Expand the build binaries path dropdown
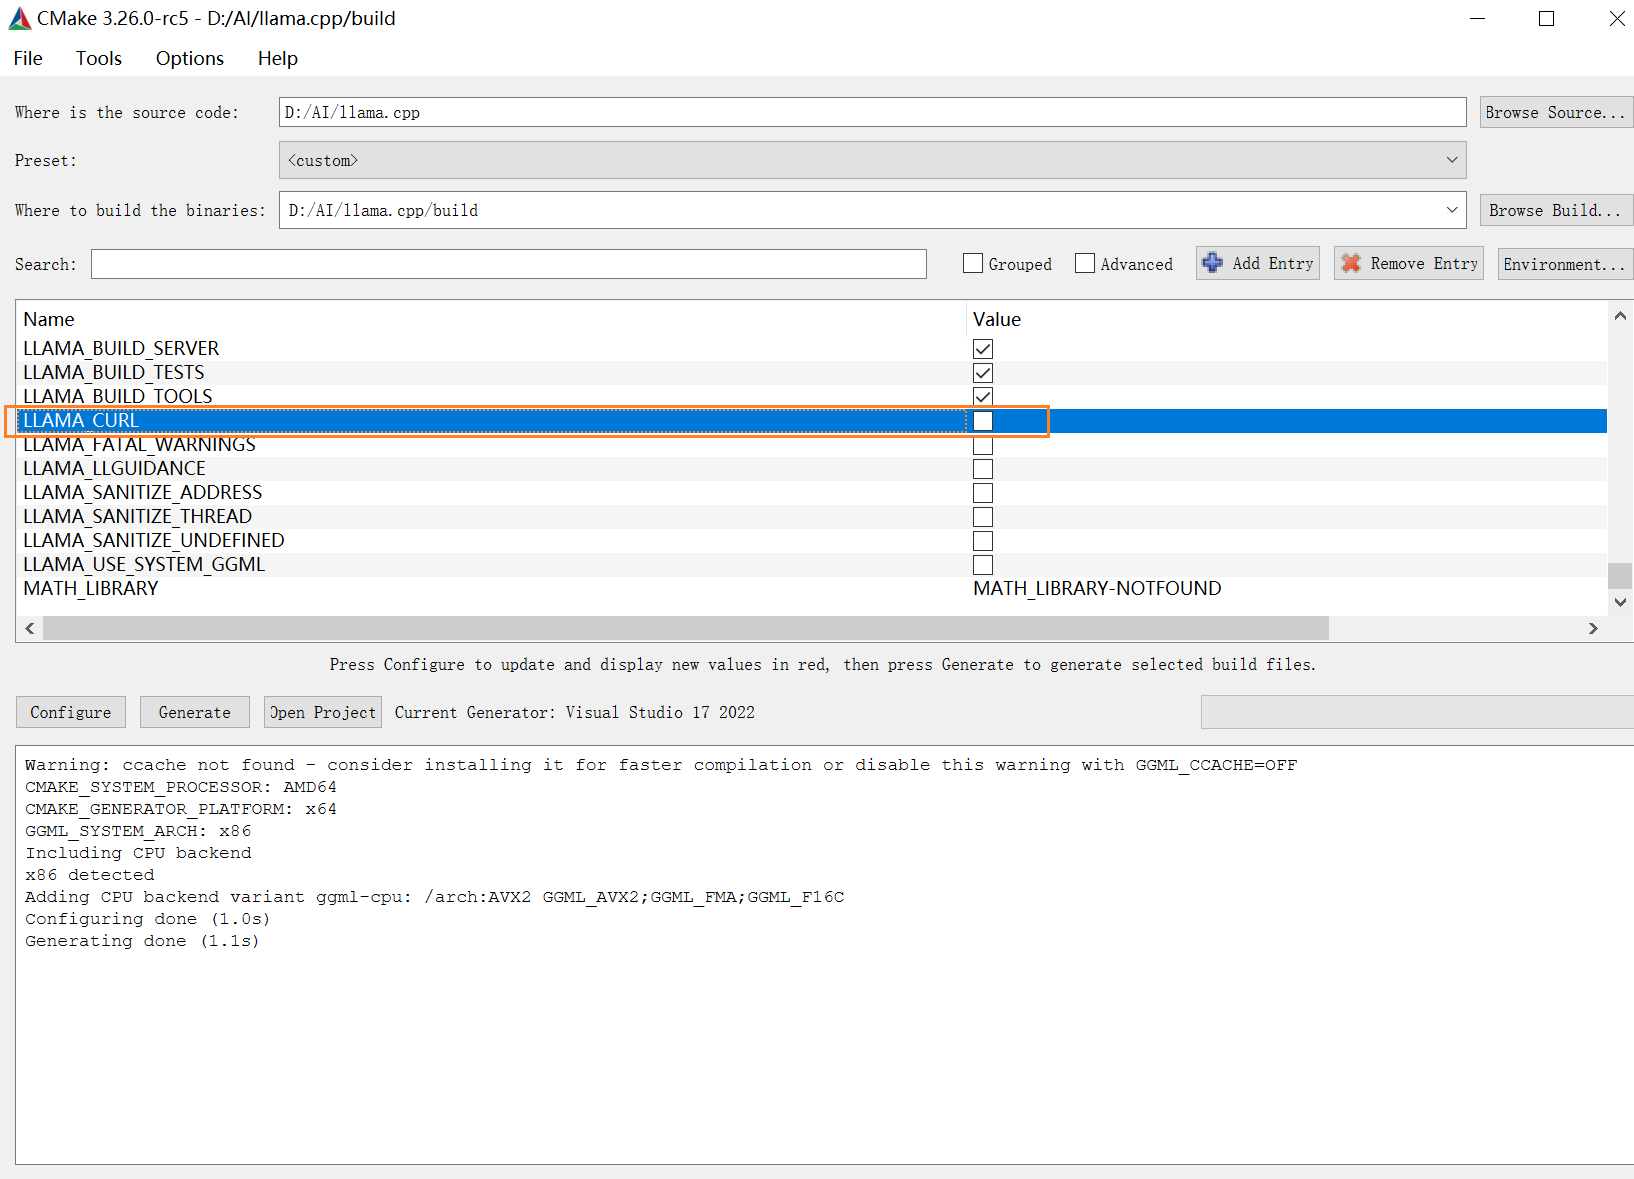The image size is (1634, 1179). click(1452, 210)
